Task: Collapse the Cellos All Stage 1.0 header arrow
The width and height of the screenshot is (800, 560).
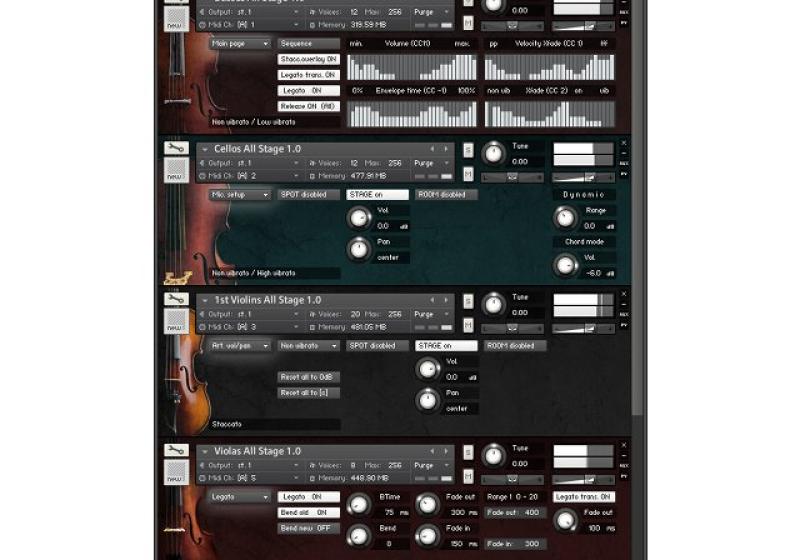Action: (205, 149)
